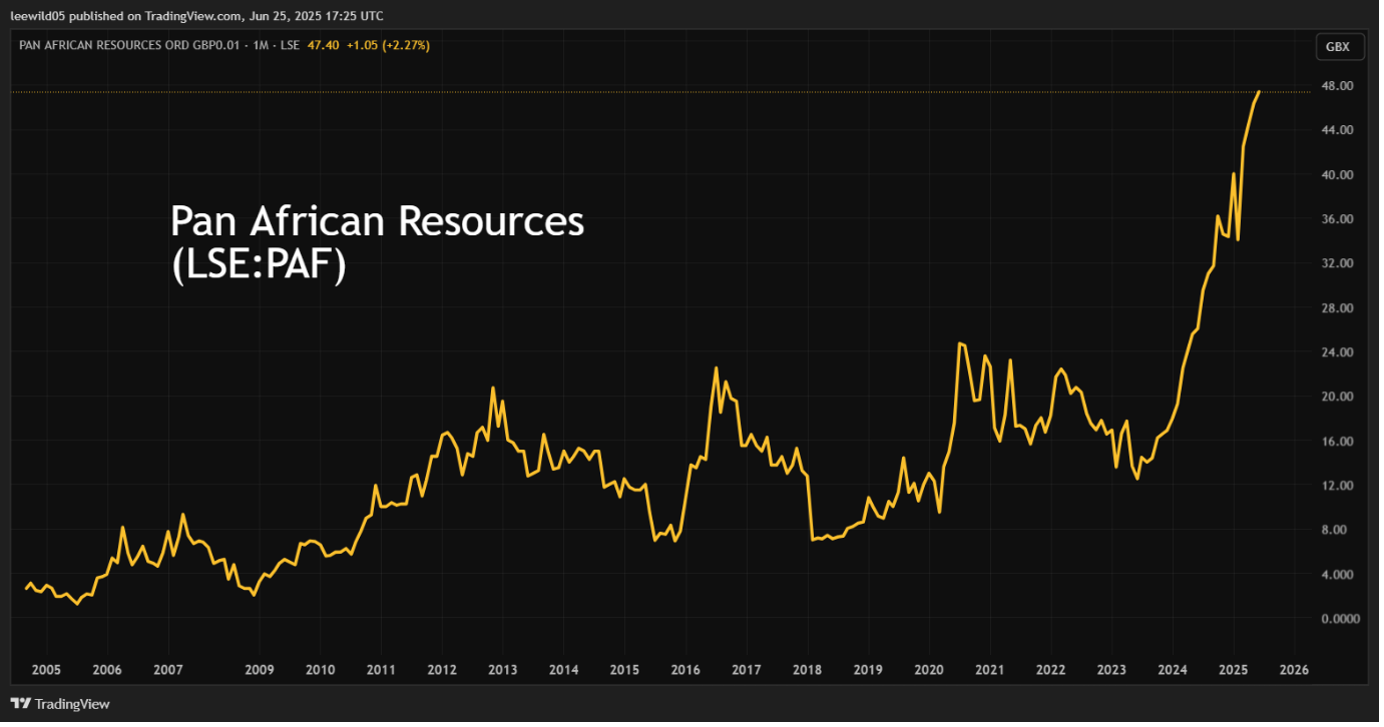Click the 2019 label on time axis
Image resolution: width=1384 pixels, height=727 pixels.
coord(869,670)
